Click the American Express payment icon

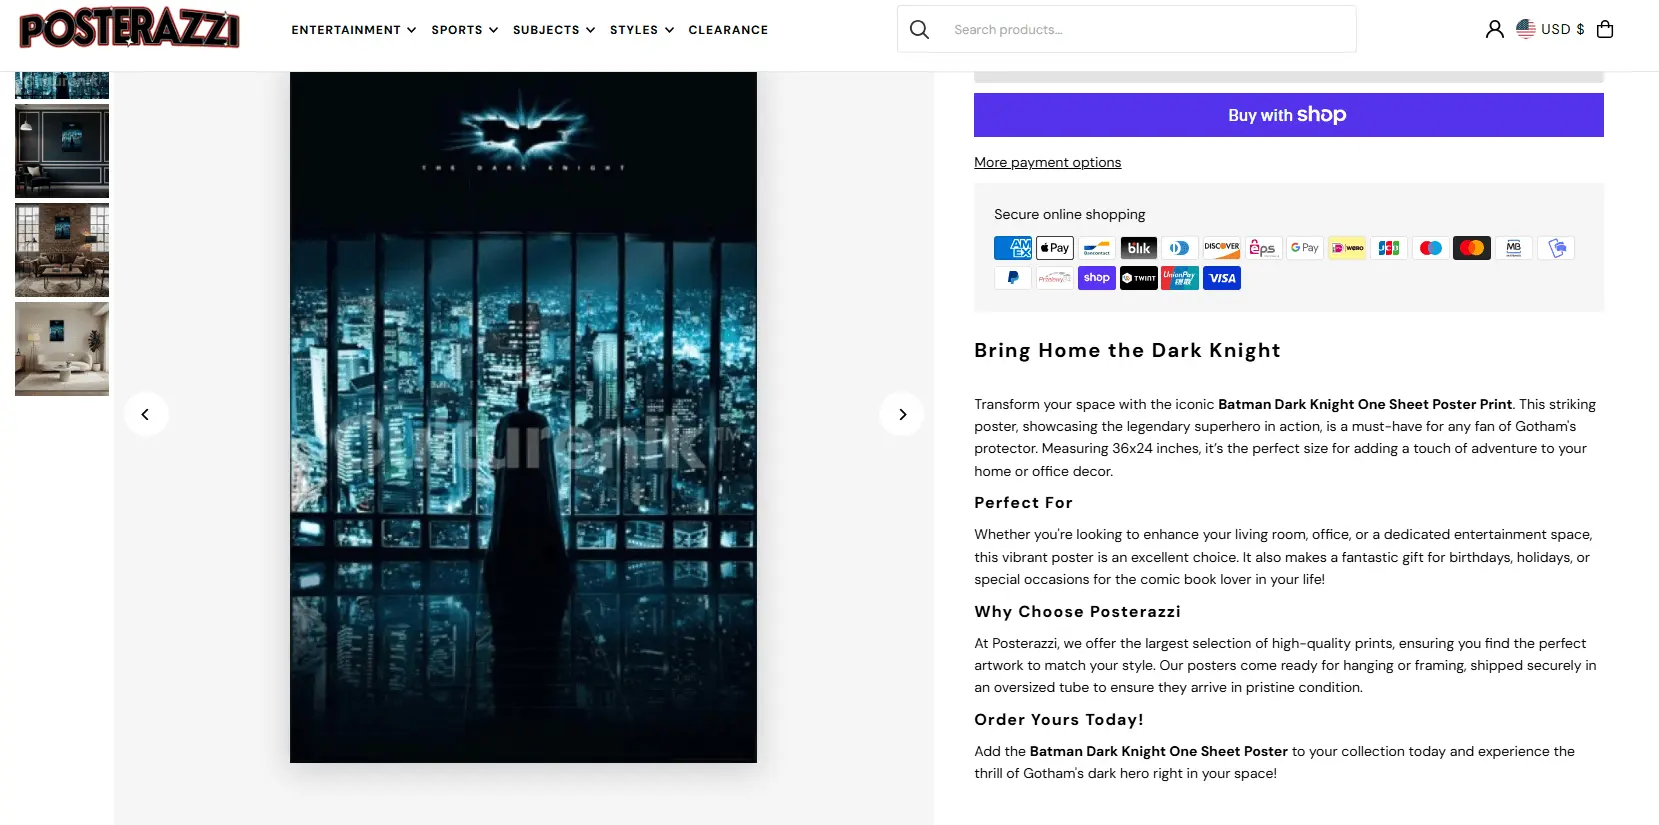(x=1013, y=248)
